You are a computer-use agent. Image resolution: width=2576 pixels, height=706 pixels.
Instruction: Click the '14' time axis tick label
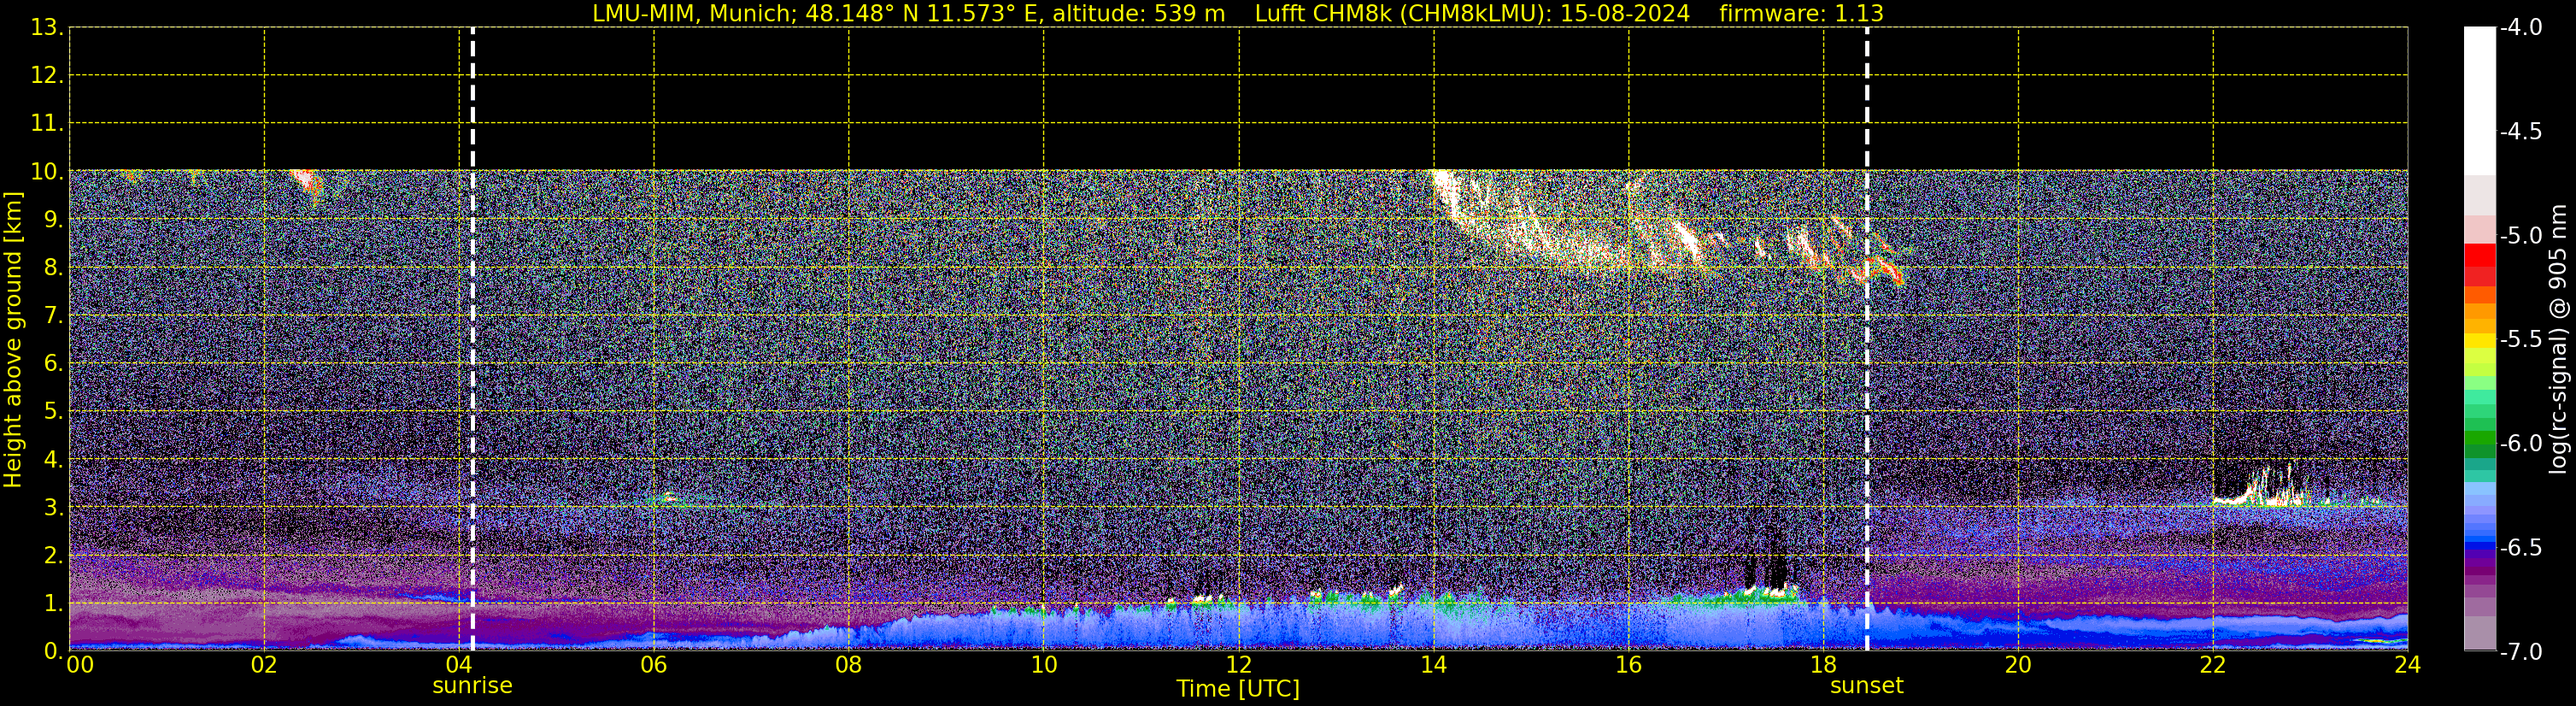pyautogui.click(x=1434, y=665)
